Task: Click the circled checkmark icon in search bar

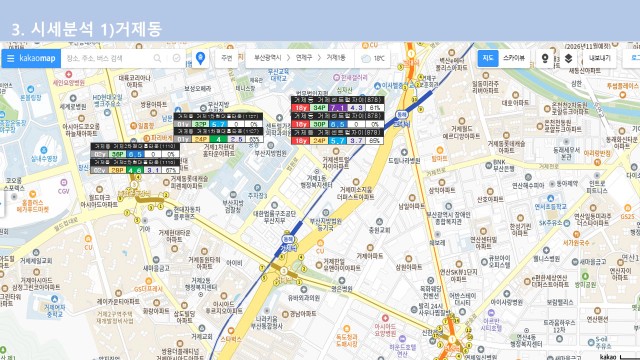Action: pyautogui.click(x=176, y=58)
